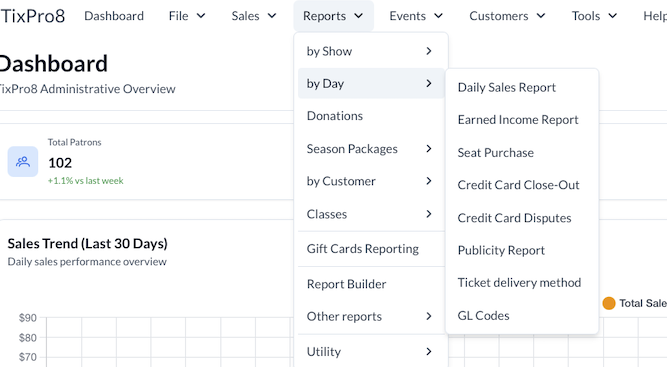Open the Sales menu

[x=254, y=16]
